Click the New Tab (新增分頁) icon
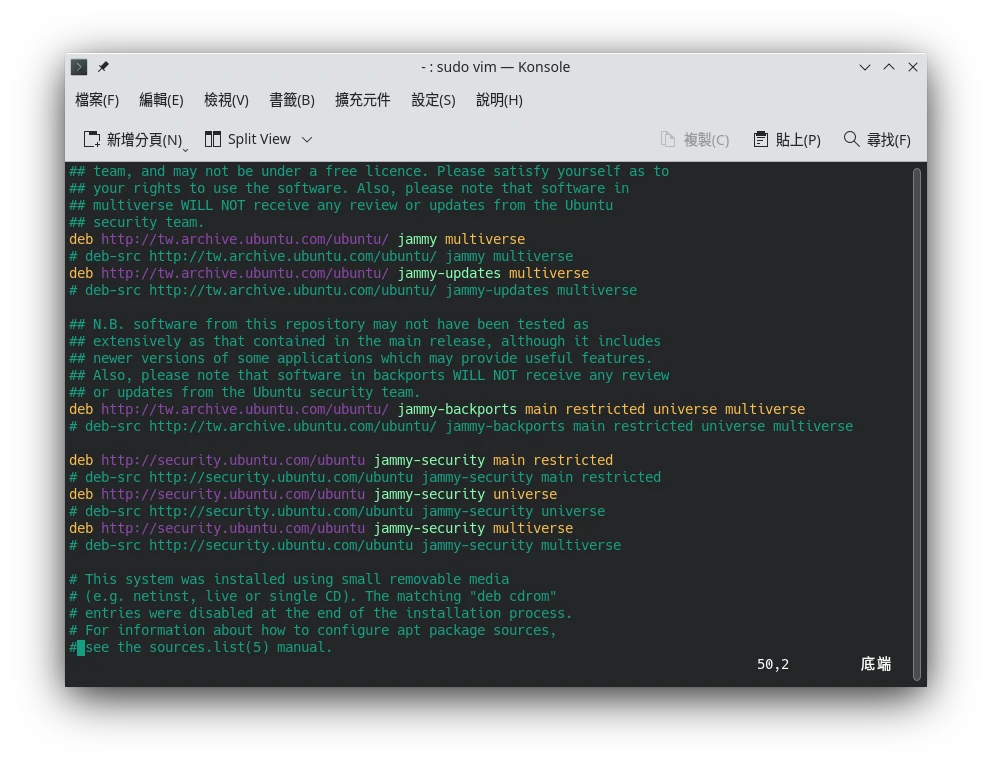The height and width of the screenshot is (764, 992). coord(92,139)
